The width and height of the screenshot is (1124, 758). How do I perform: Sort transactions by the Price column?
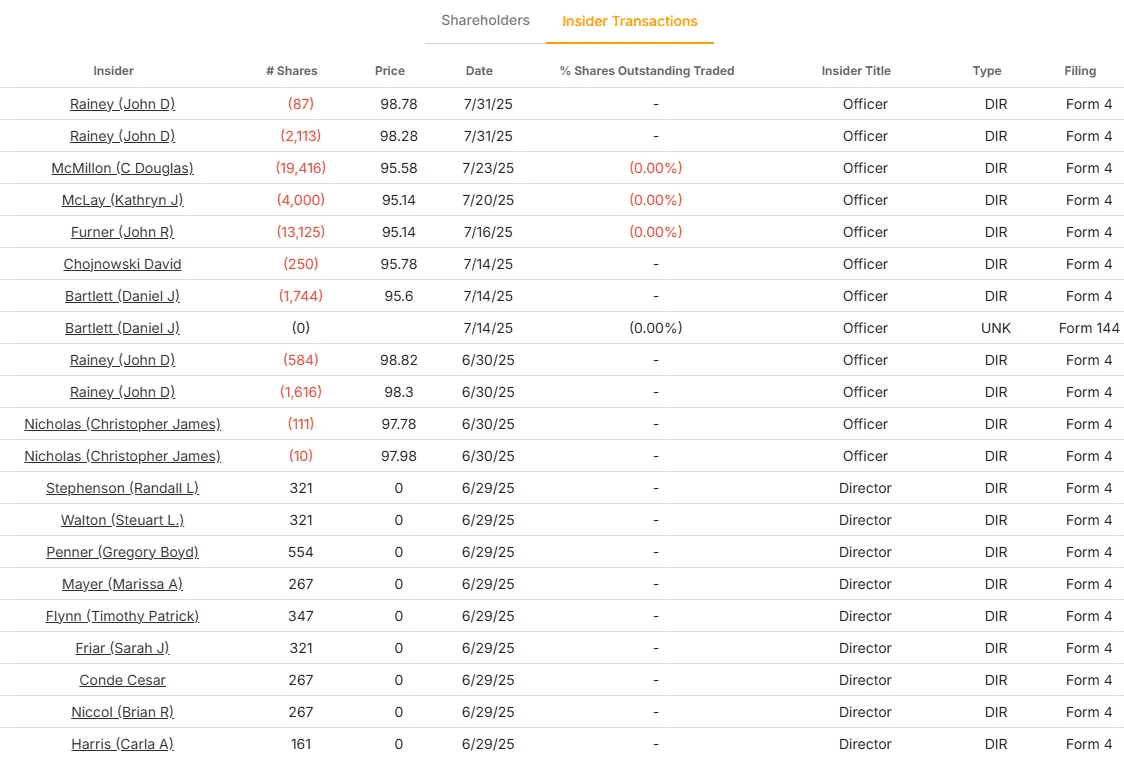[x=390, y=71]
